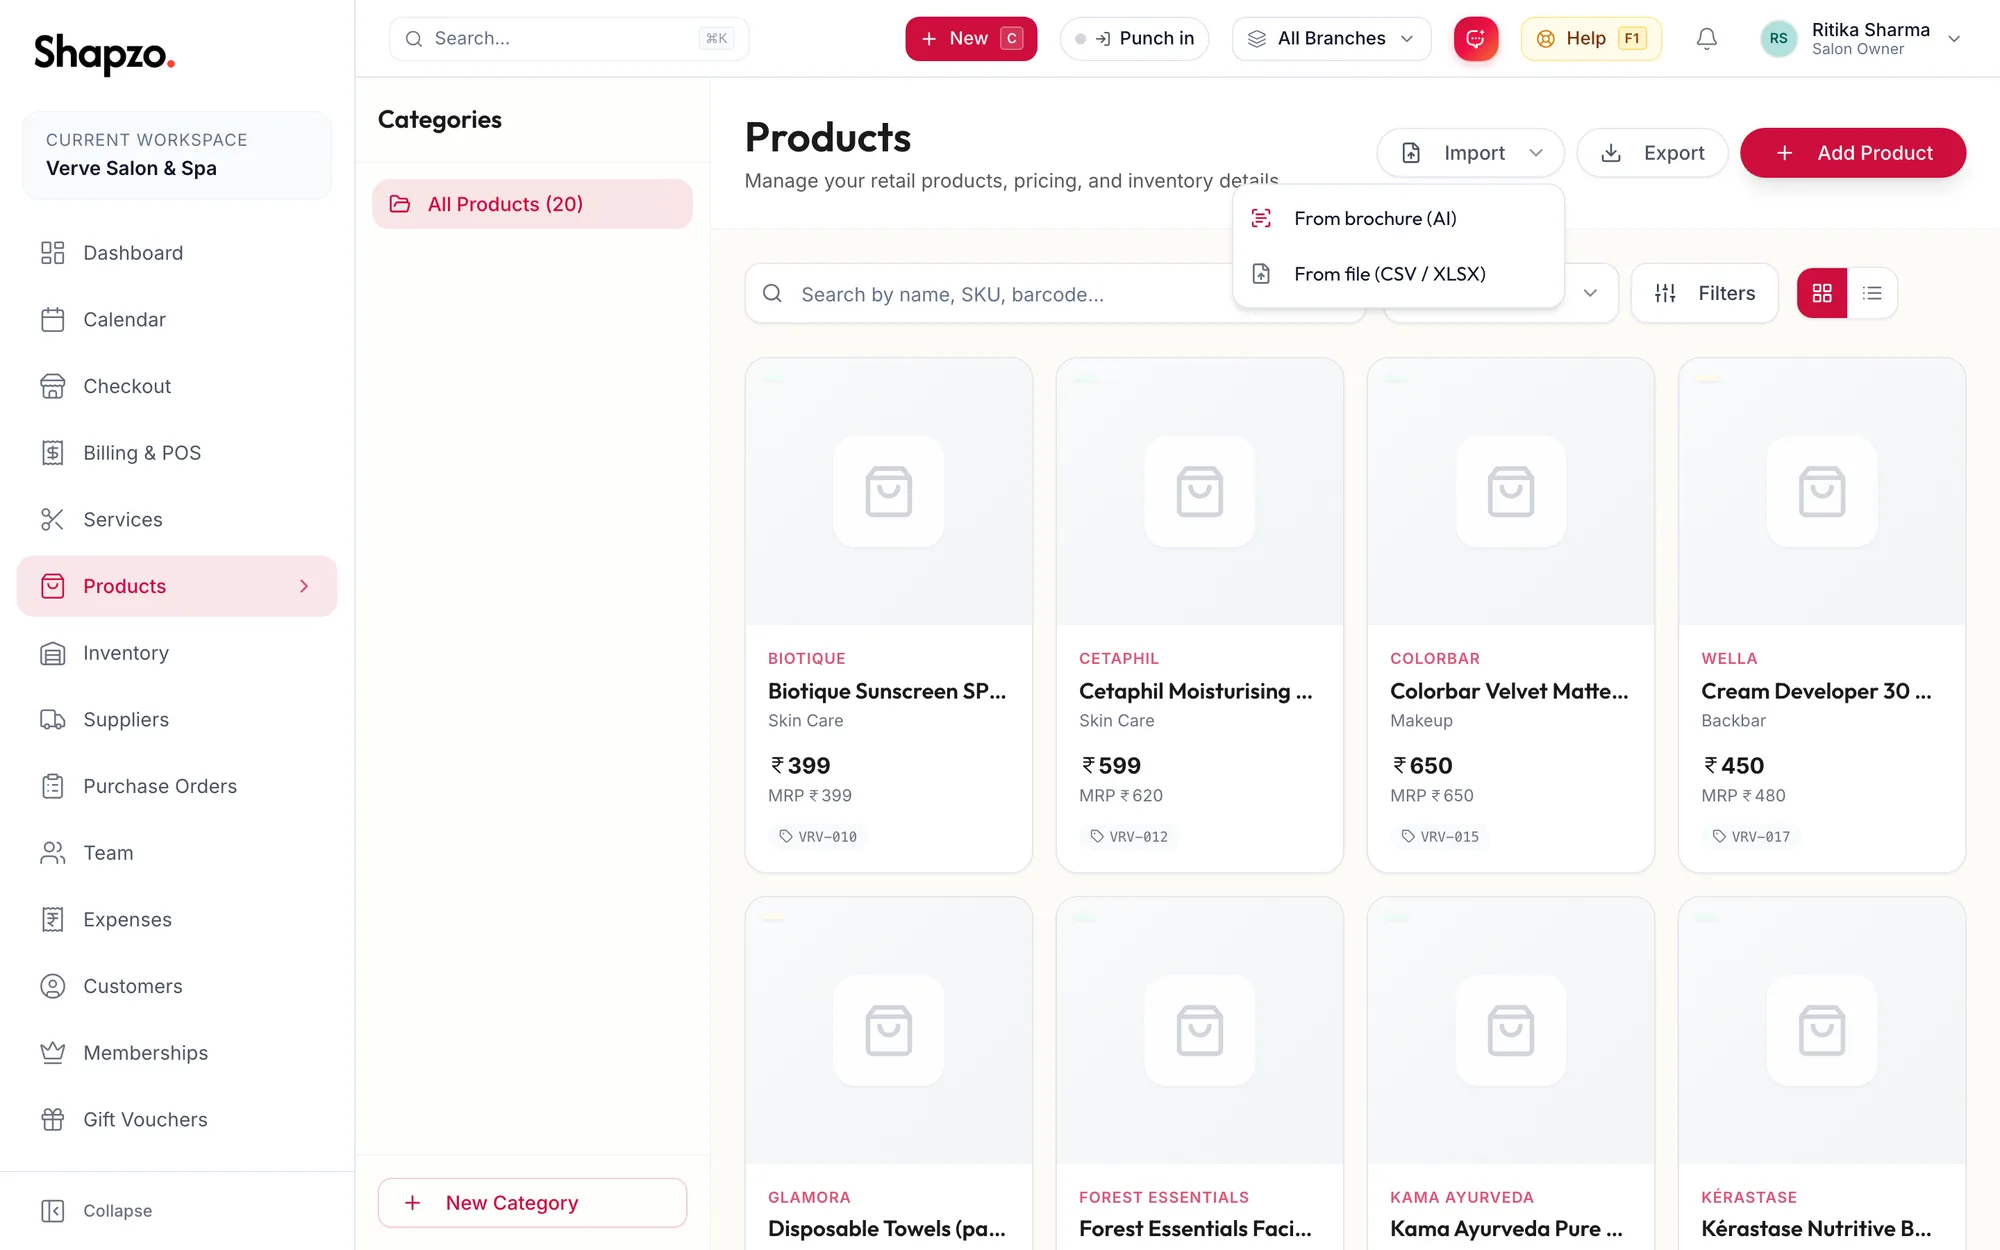Click Export button
This screenshot has width=2000, height=1250.
pos(1652,153)
